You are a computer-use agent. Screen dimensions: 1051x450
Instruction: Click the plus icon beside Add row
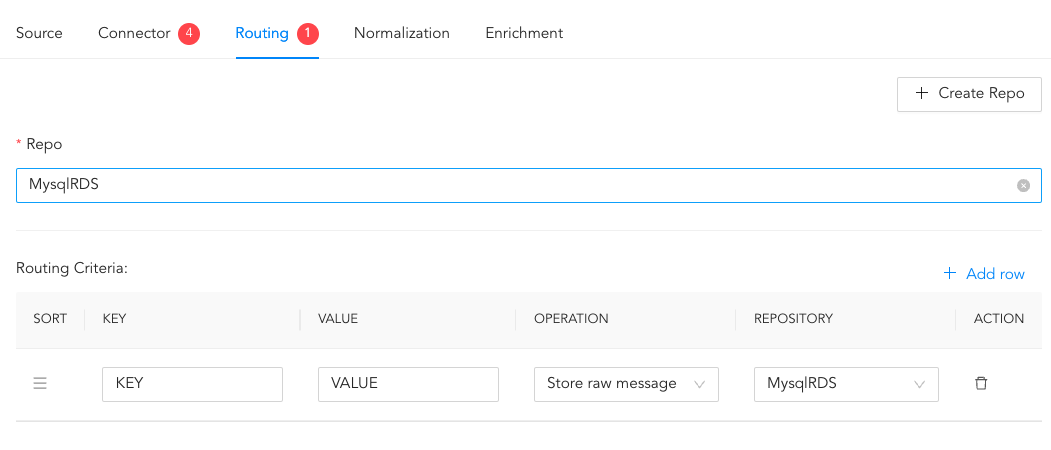pos(950,273)
